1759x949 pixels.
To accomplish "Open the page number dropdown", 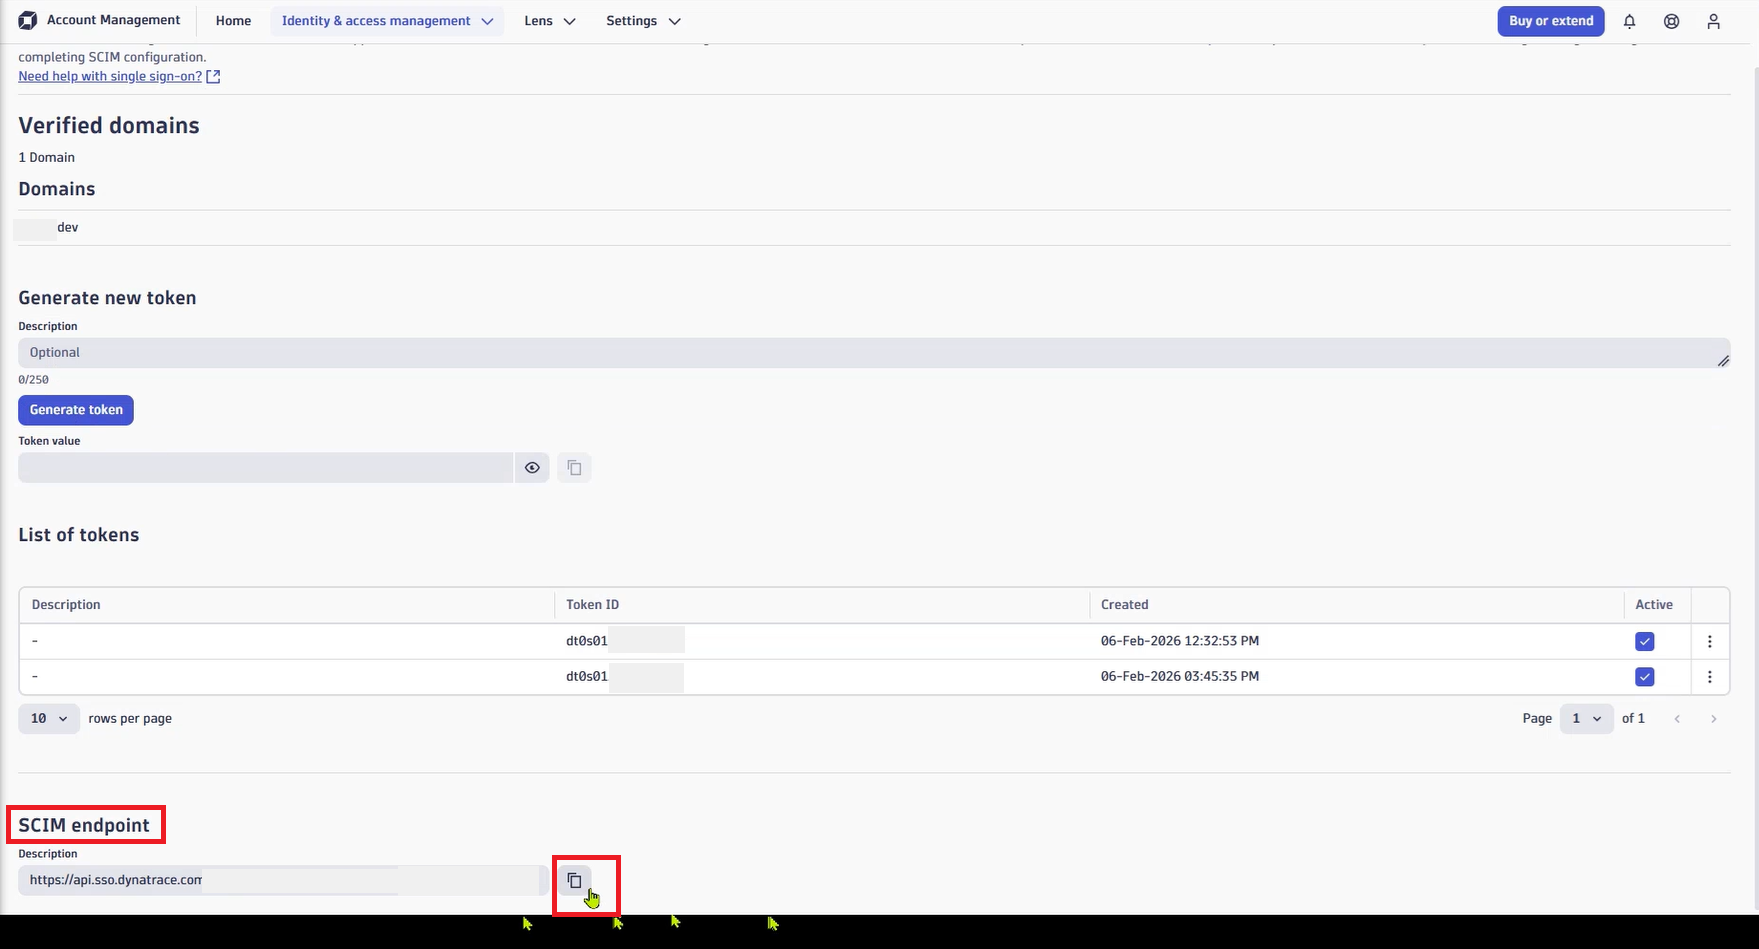I will point(1586,719).
